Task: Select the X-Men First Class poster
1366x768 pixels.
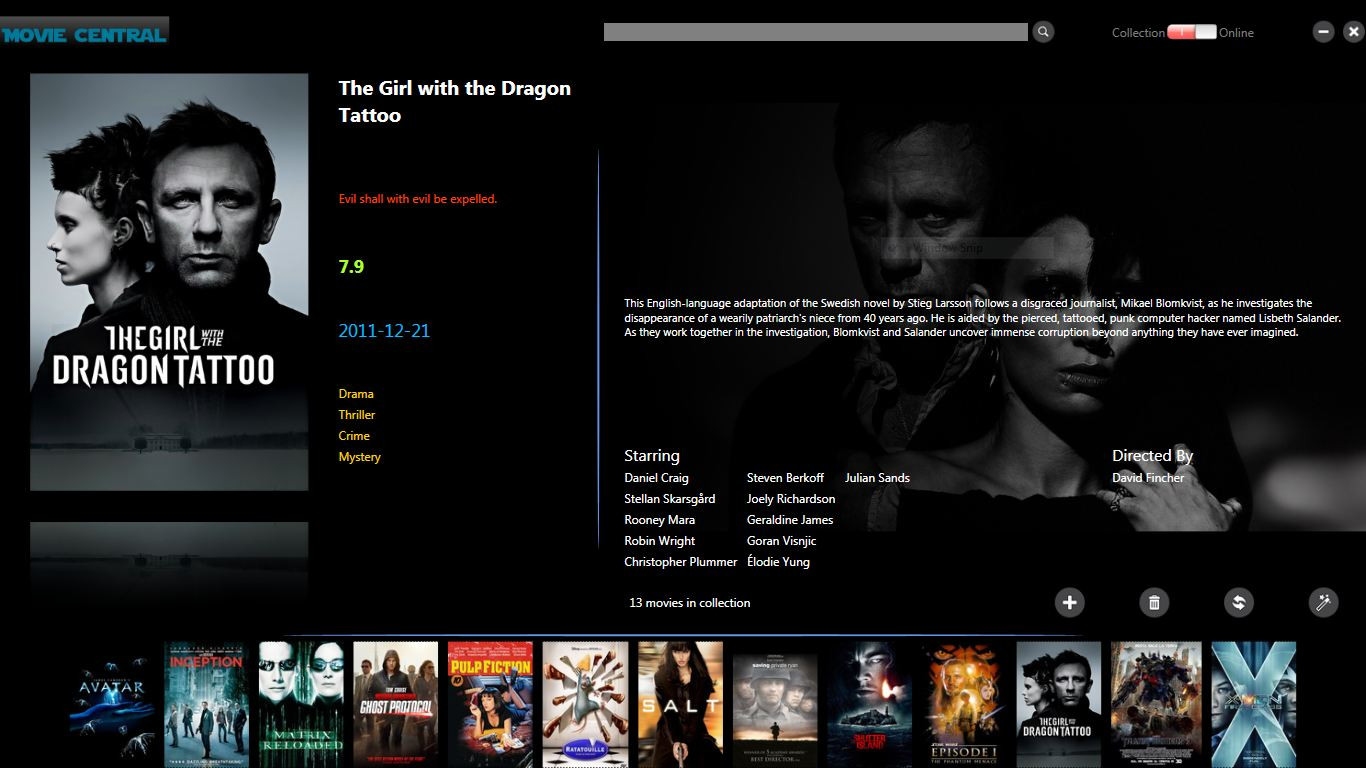Action: (x=1253, y=704)
